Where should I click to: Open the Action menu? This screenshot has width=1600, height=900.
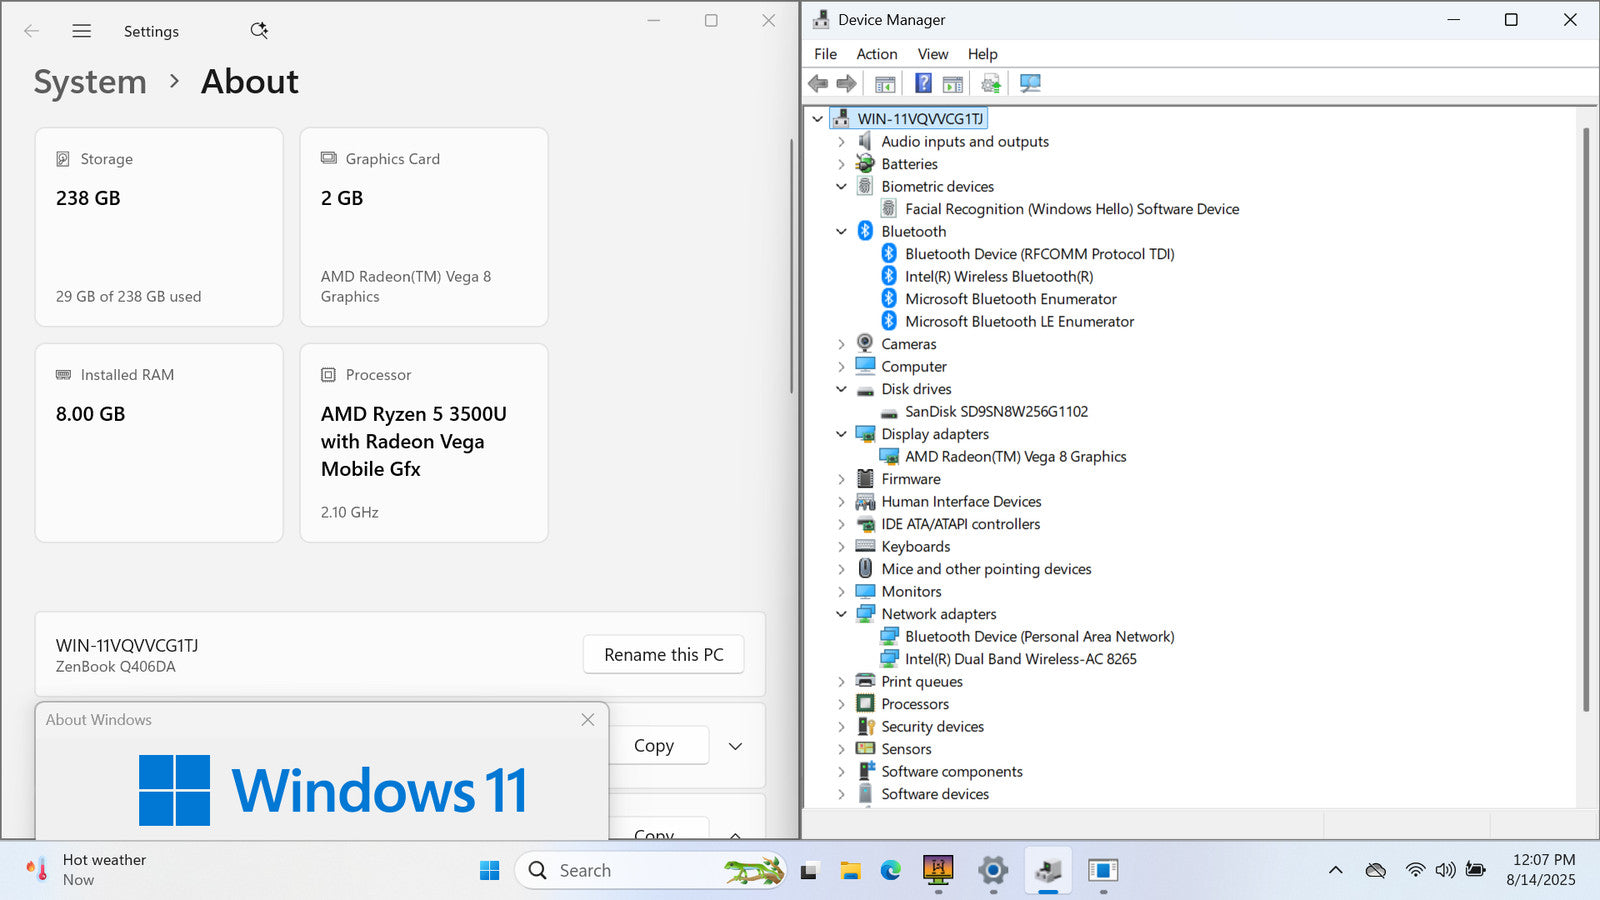[x=876, y=54]
